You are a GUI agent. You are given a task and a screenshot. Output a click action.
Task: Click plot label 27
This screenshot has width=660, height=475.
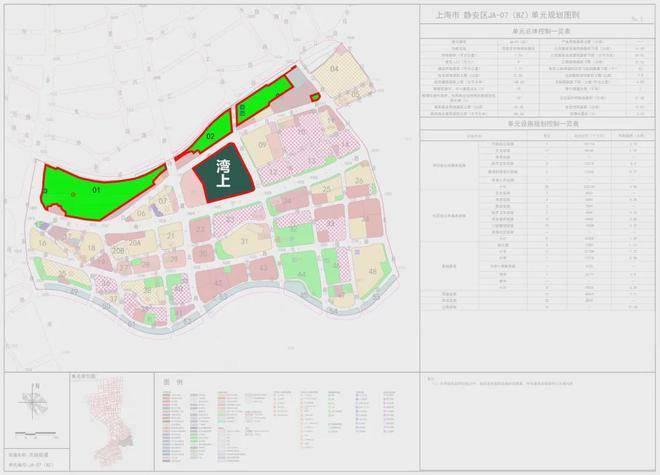124,268
